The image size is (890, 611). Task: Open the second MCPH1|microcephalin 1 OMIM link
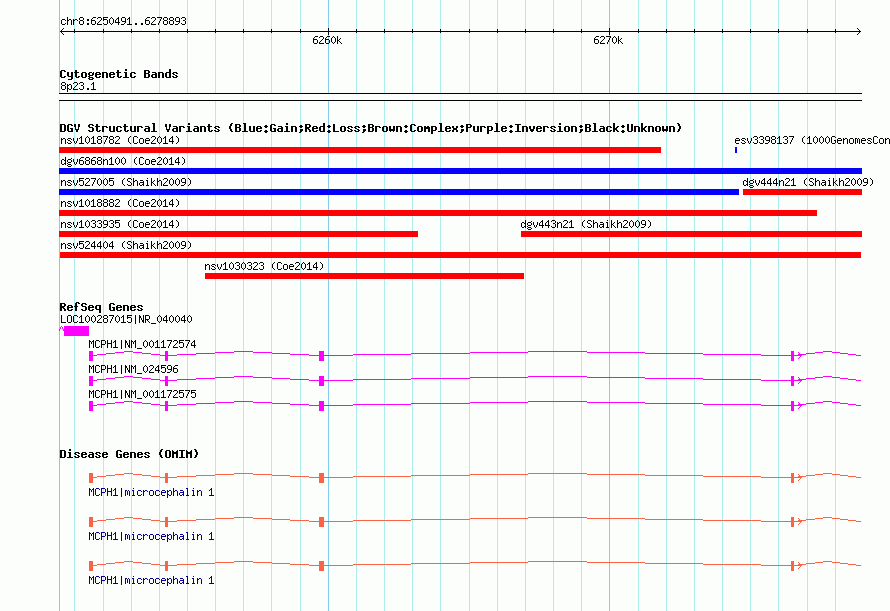(x=151, y=536)
